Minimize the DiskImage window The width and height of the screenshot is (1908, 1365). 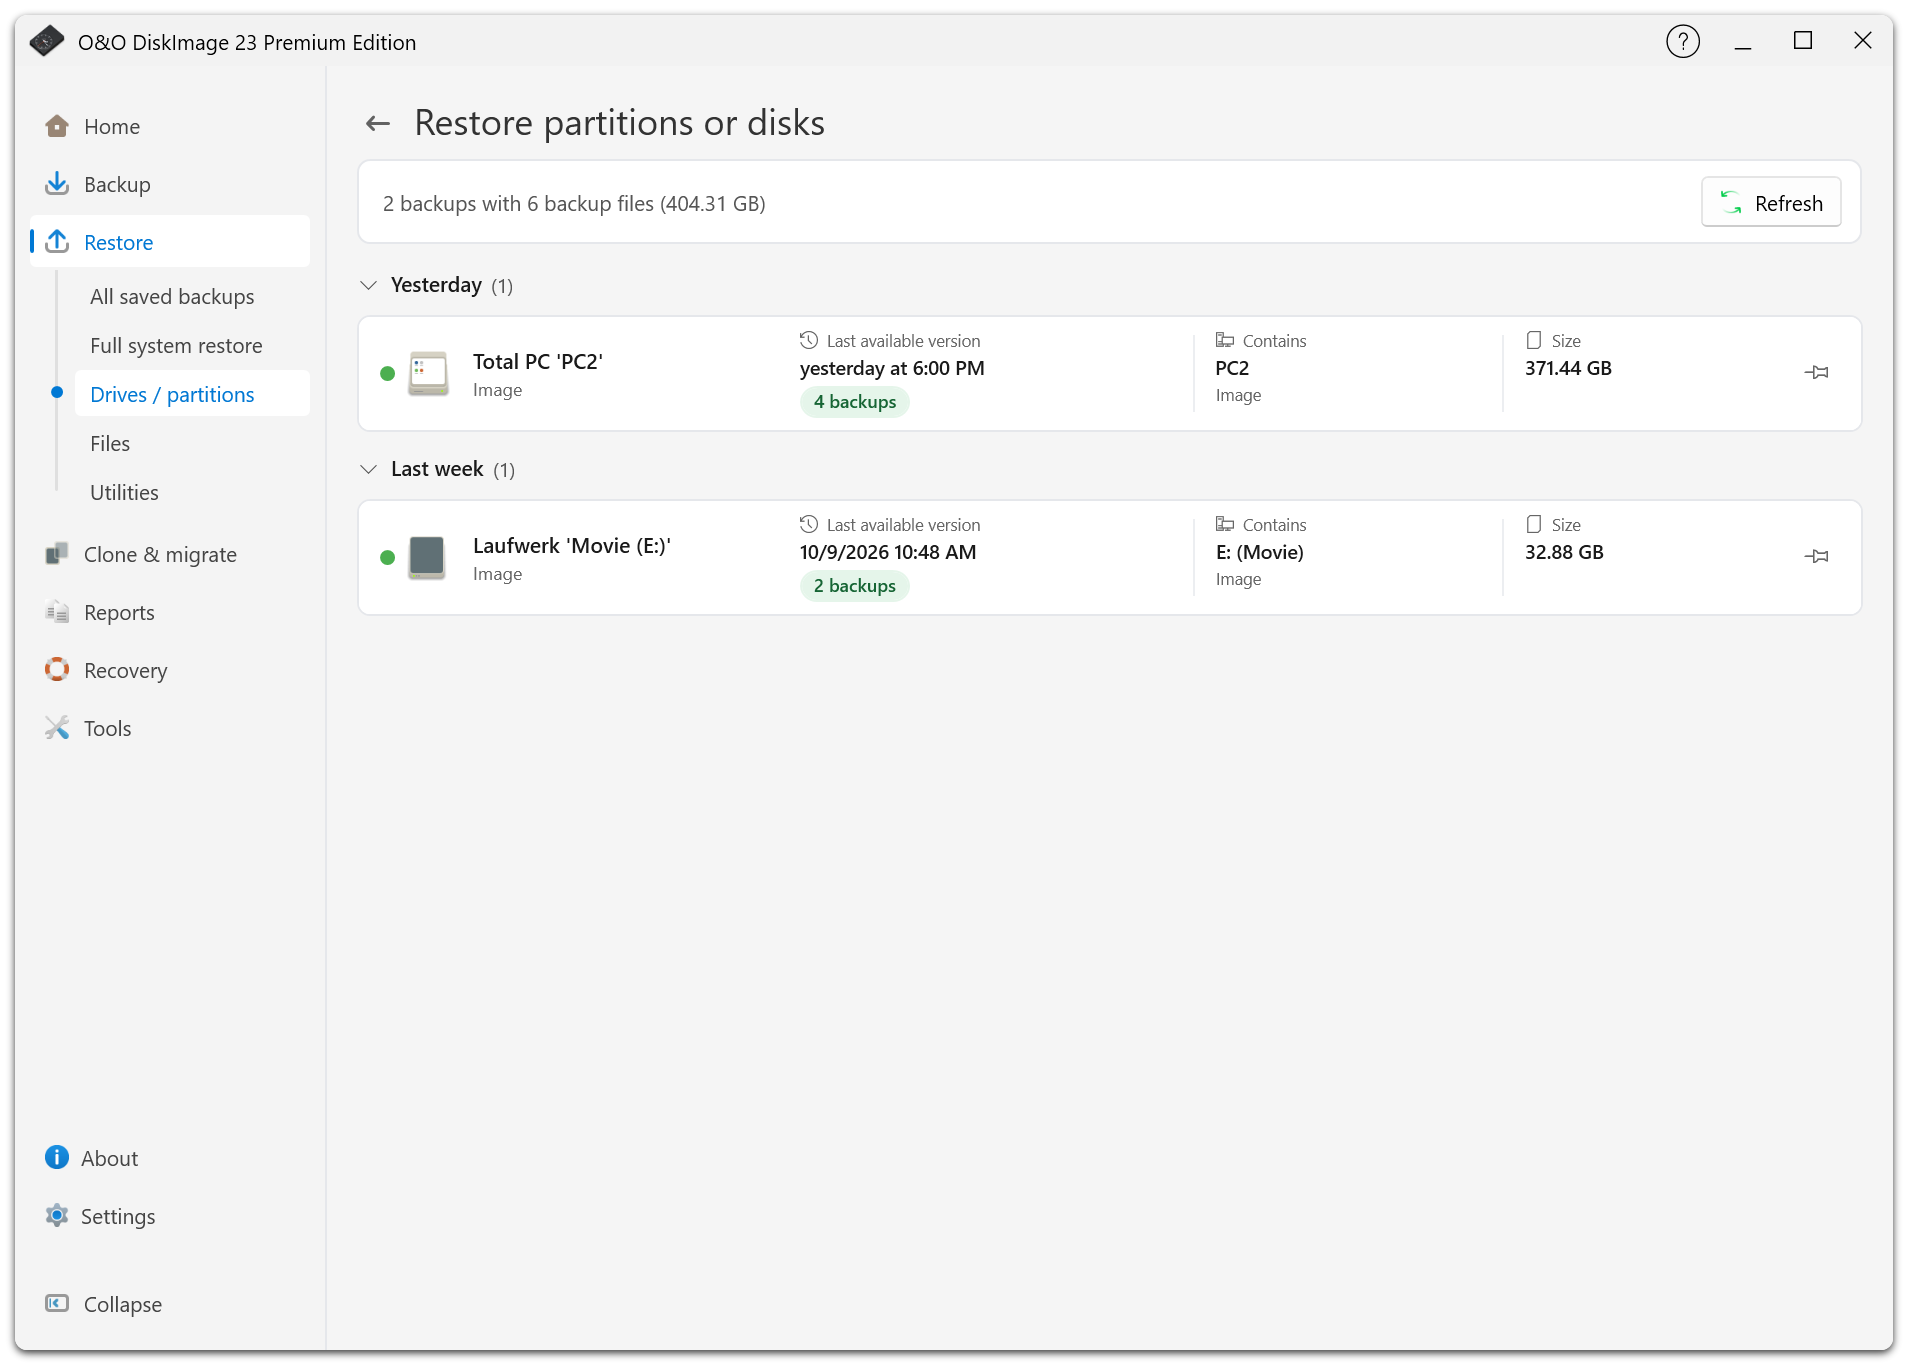[1743, 42]
